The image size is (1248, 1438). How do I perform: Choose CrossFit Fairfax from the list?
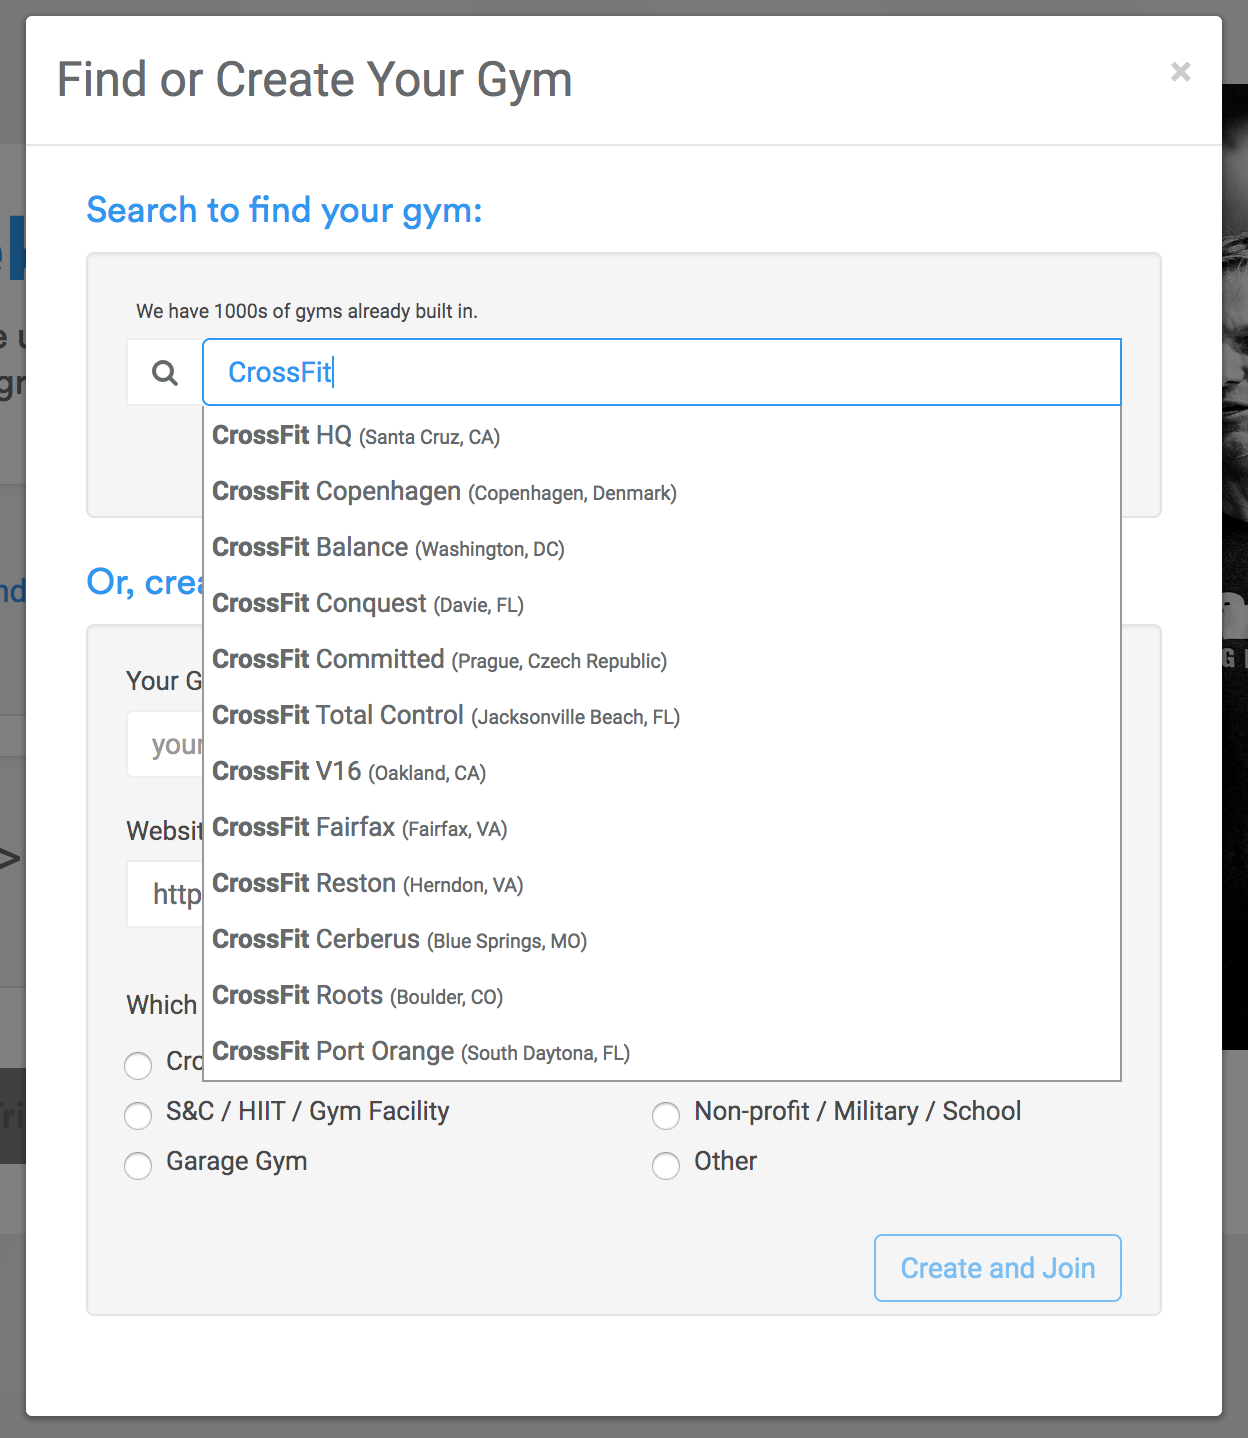pyautogui.click(x=359, y=828)
